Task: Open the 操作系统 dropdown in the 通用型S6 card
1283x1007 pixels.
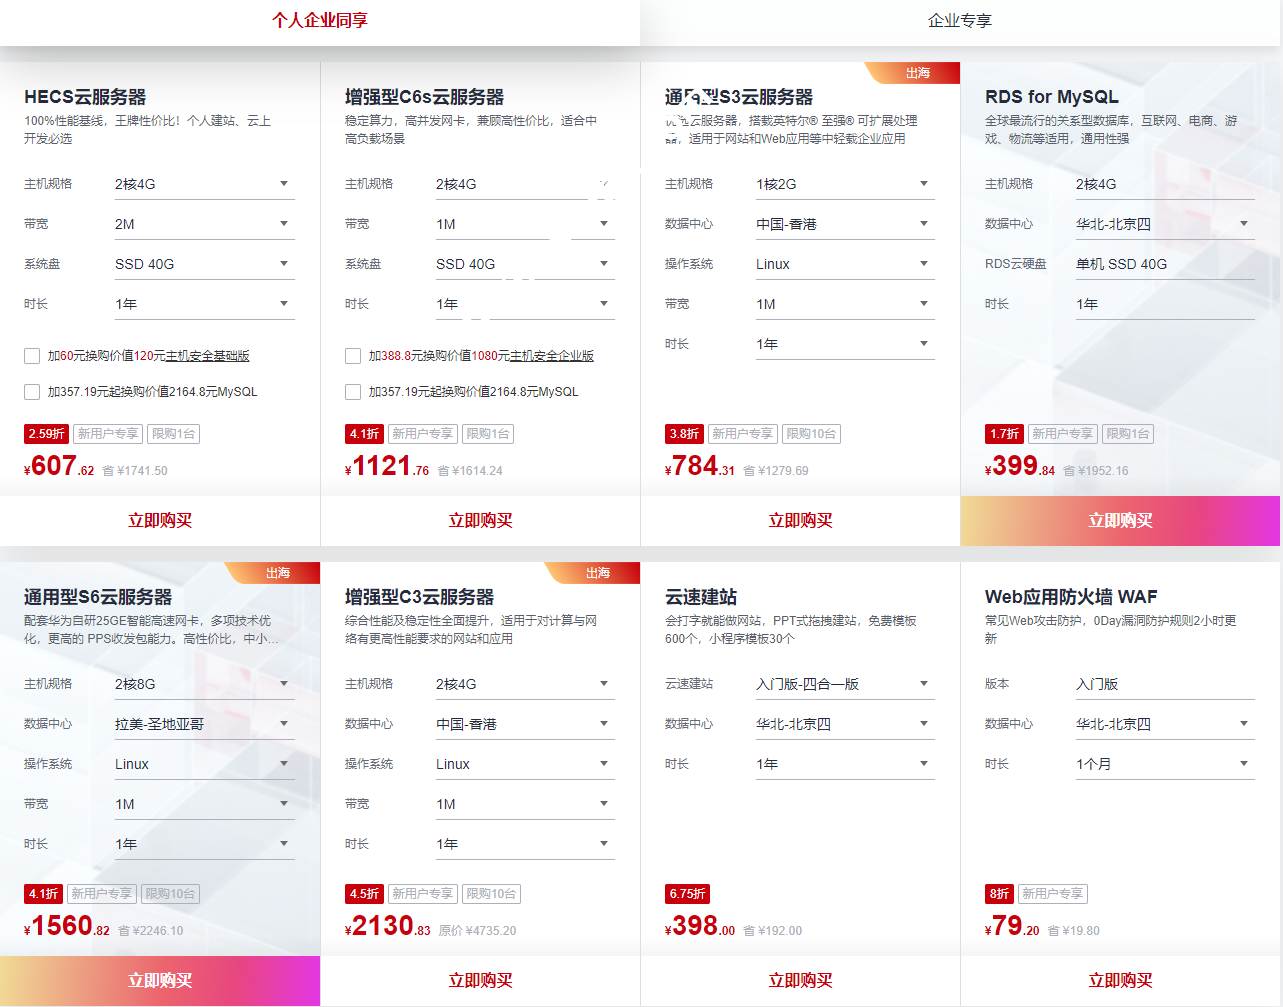Action: (x=204, y=764)
